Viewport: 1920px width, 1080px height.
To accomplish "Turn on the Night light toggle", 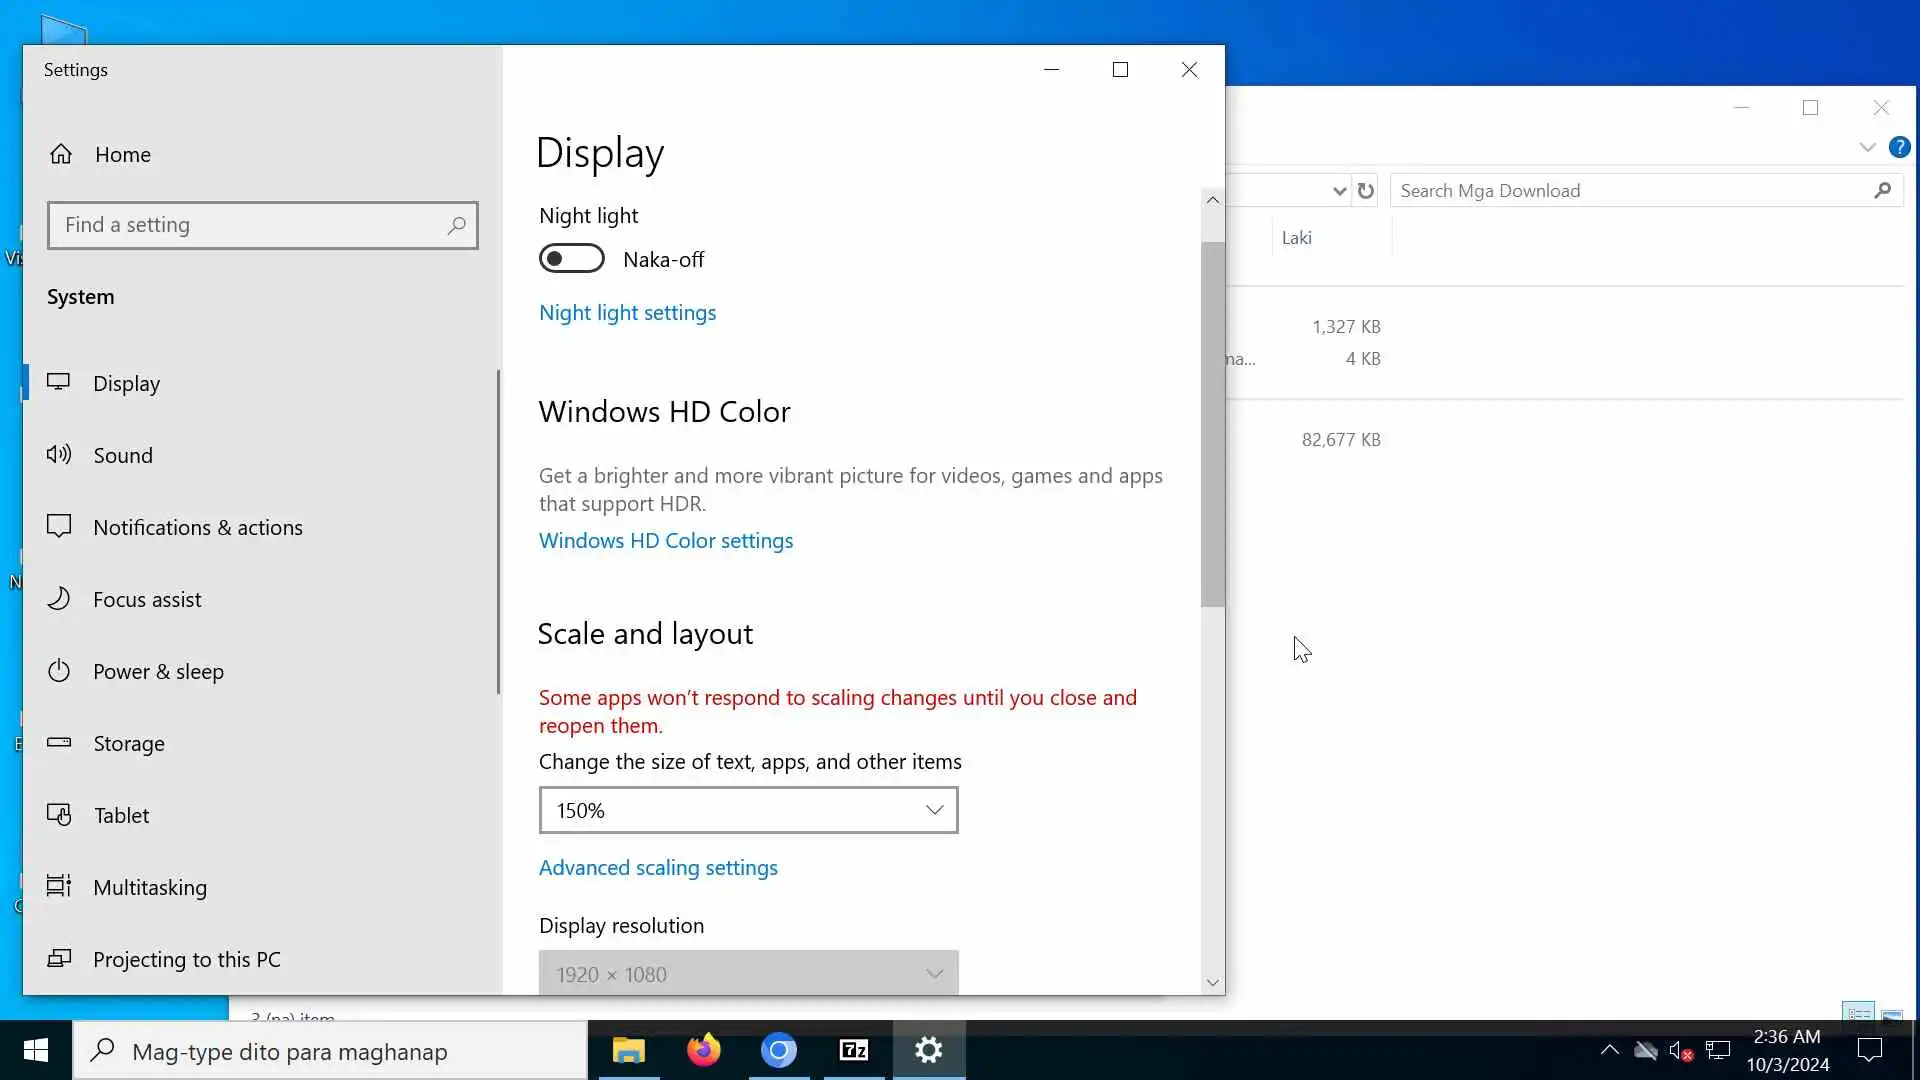I will pyautogui.click(x=571, y=259).
